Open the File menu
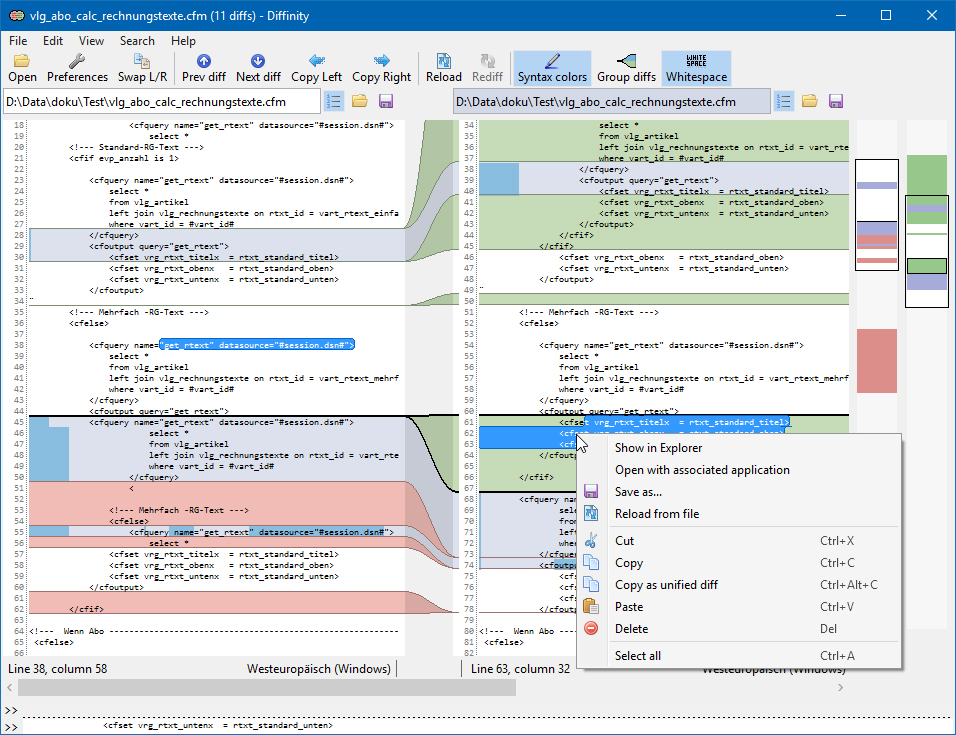This screenshot has height=735, width=956. point(18,41)
